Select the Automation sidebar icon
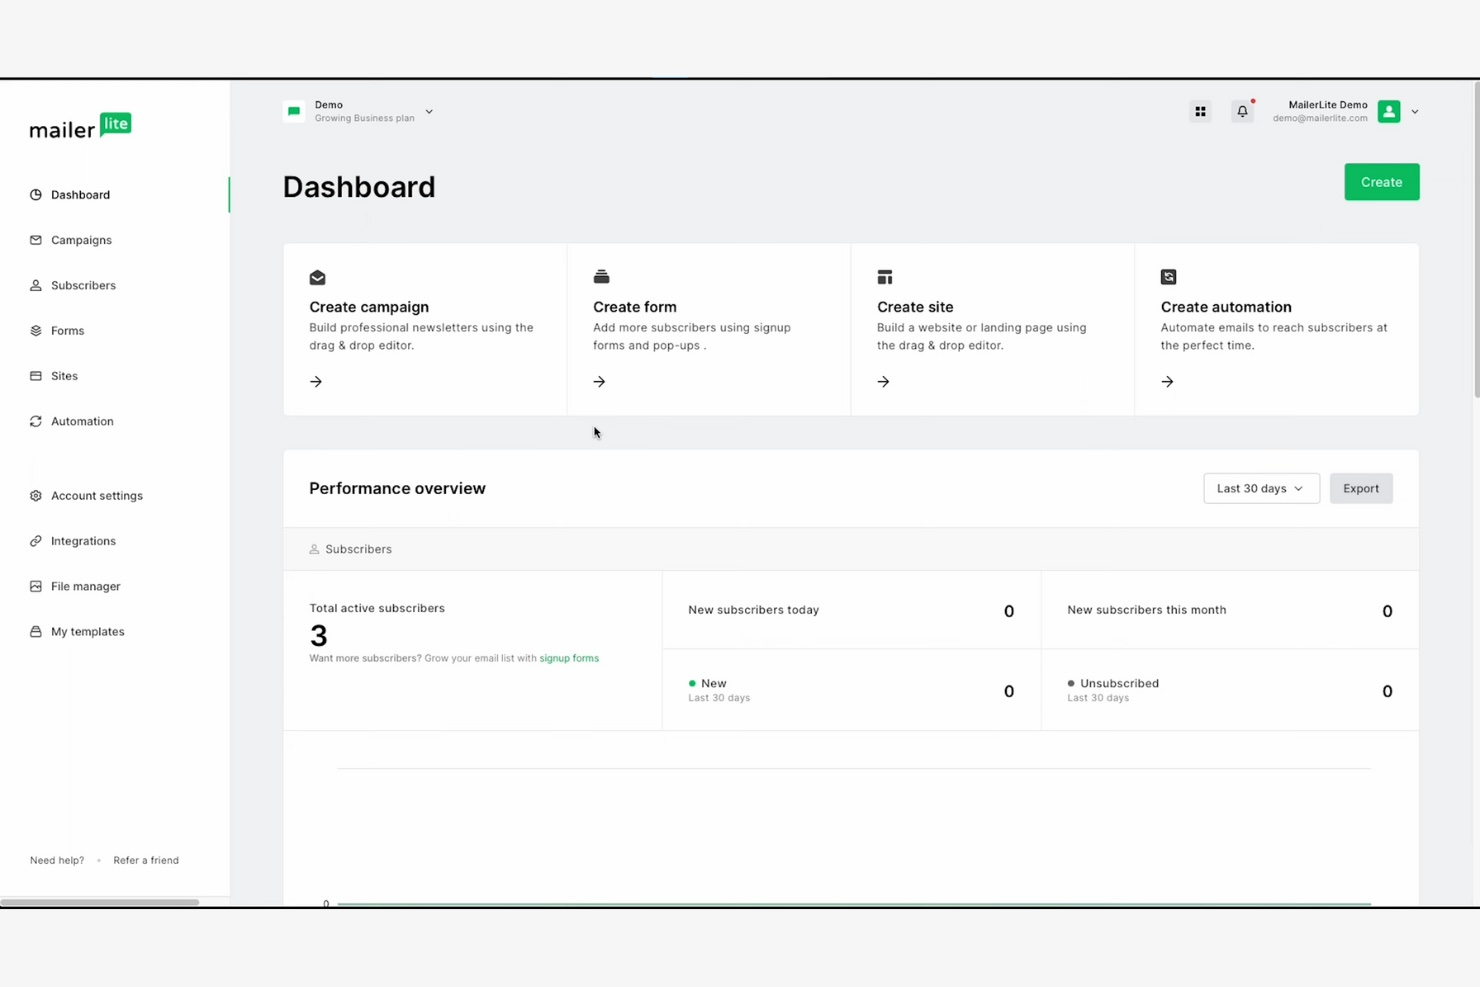This screenshot has height=987, width=1480. click(x=35, y=421)
